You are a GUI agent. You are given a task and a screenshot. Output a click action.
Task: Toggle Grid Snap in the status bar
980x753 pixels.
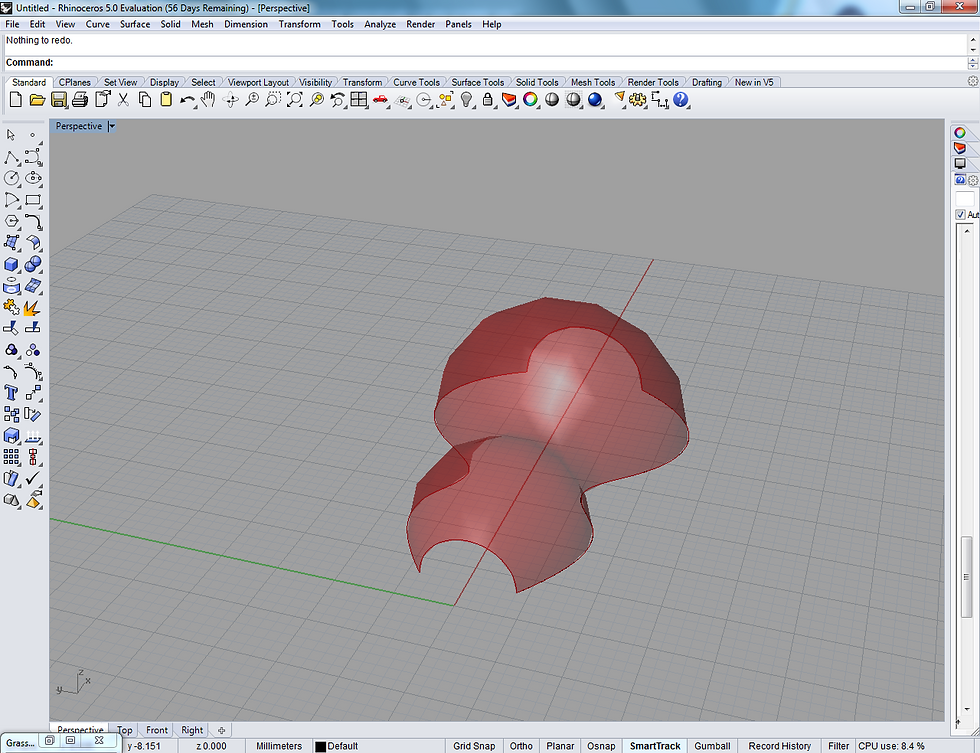pos(474,746)
